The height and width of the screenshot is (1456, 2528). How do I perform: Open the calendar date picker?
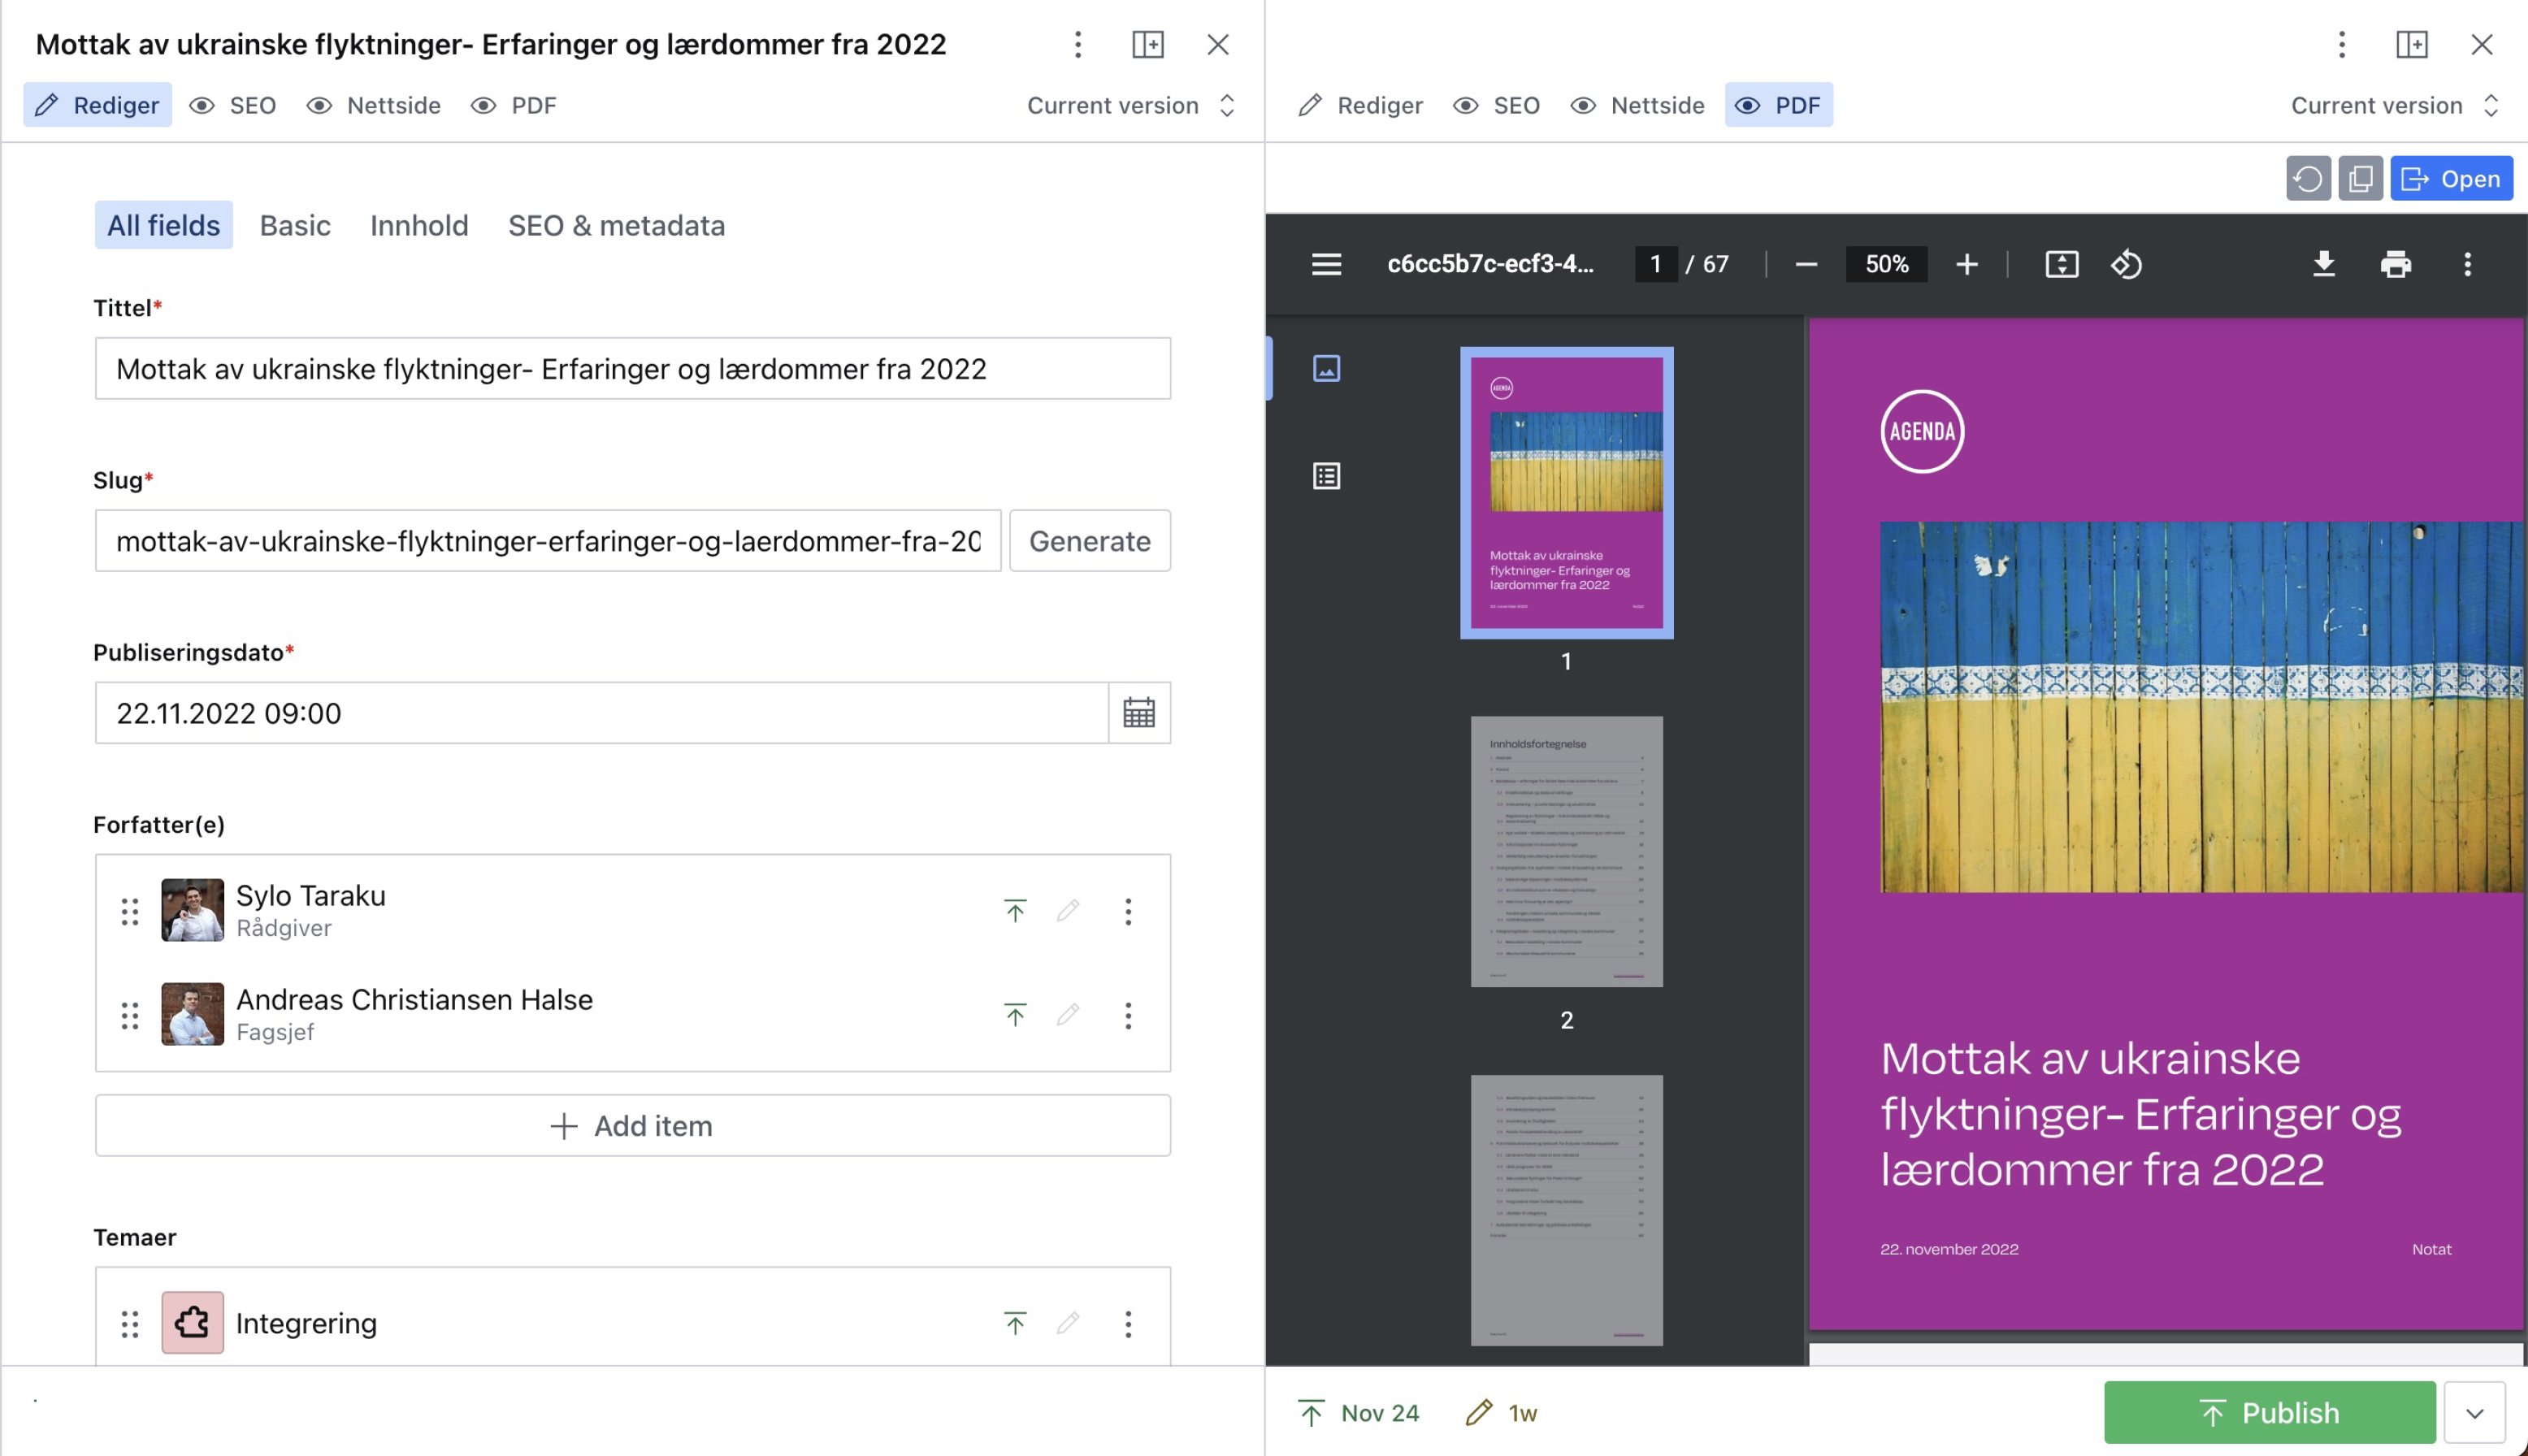click(1138, 713)
